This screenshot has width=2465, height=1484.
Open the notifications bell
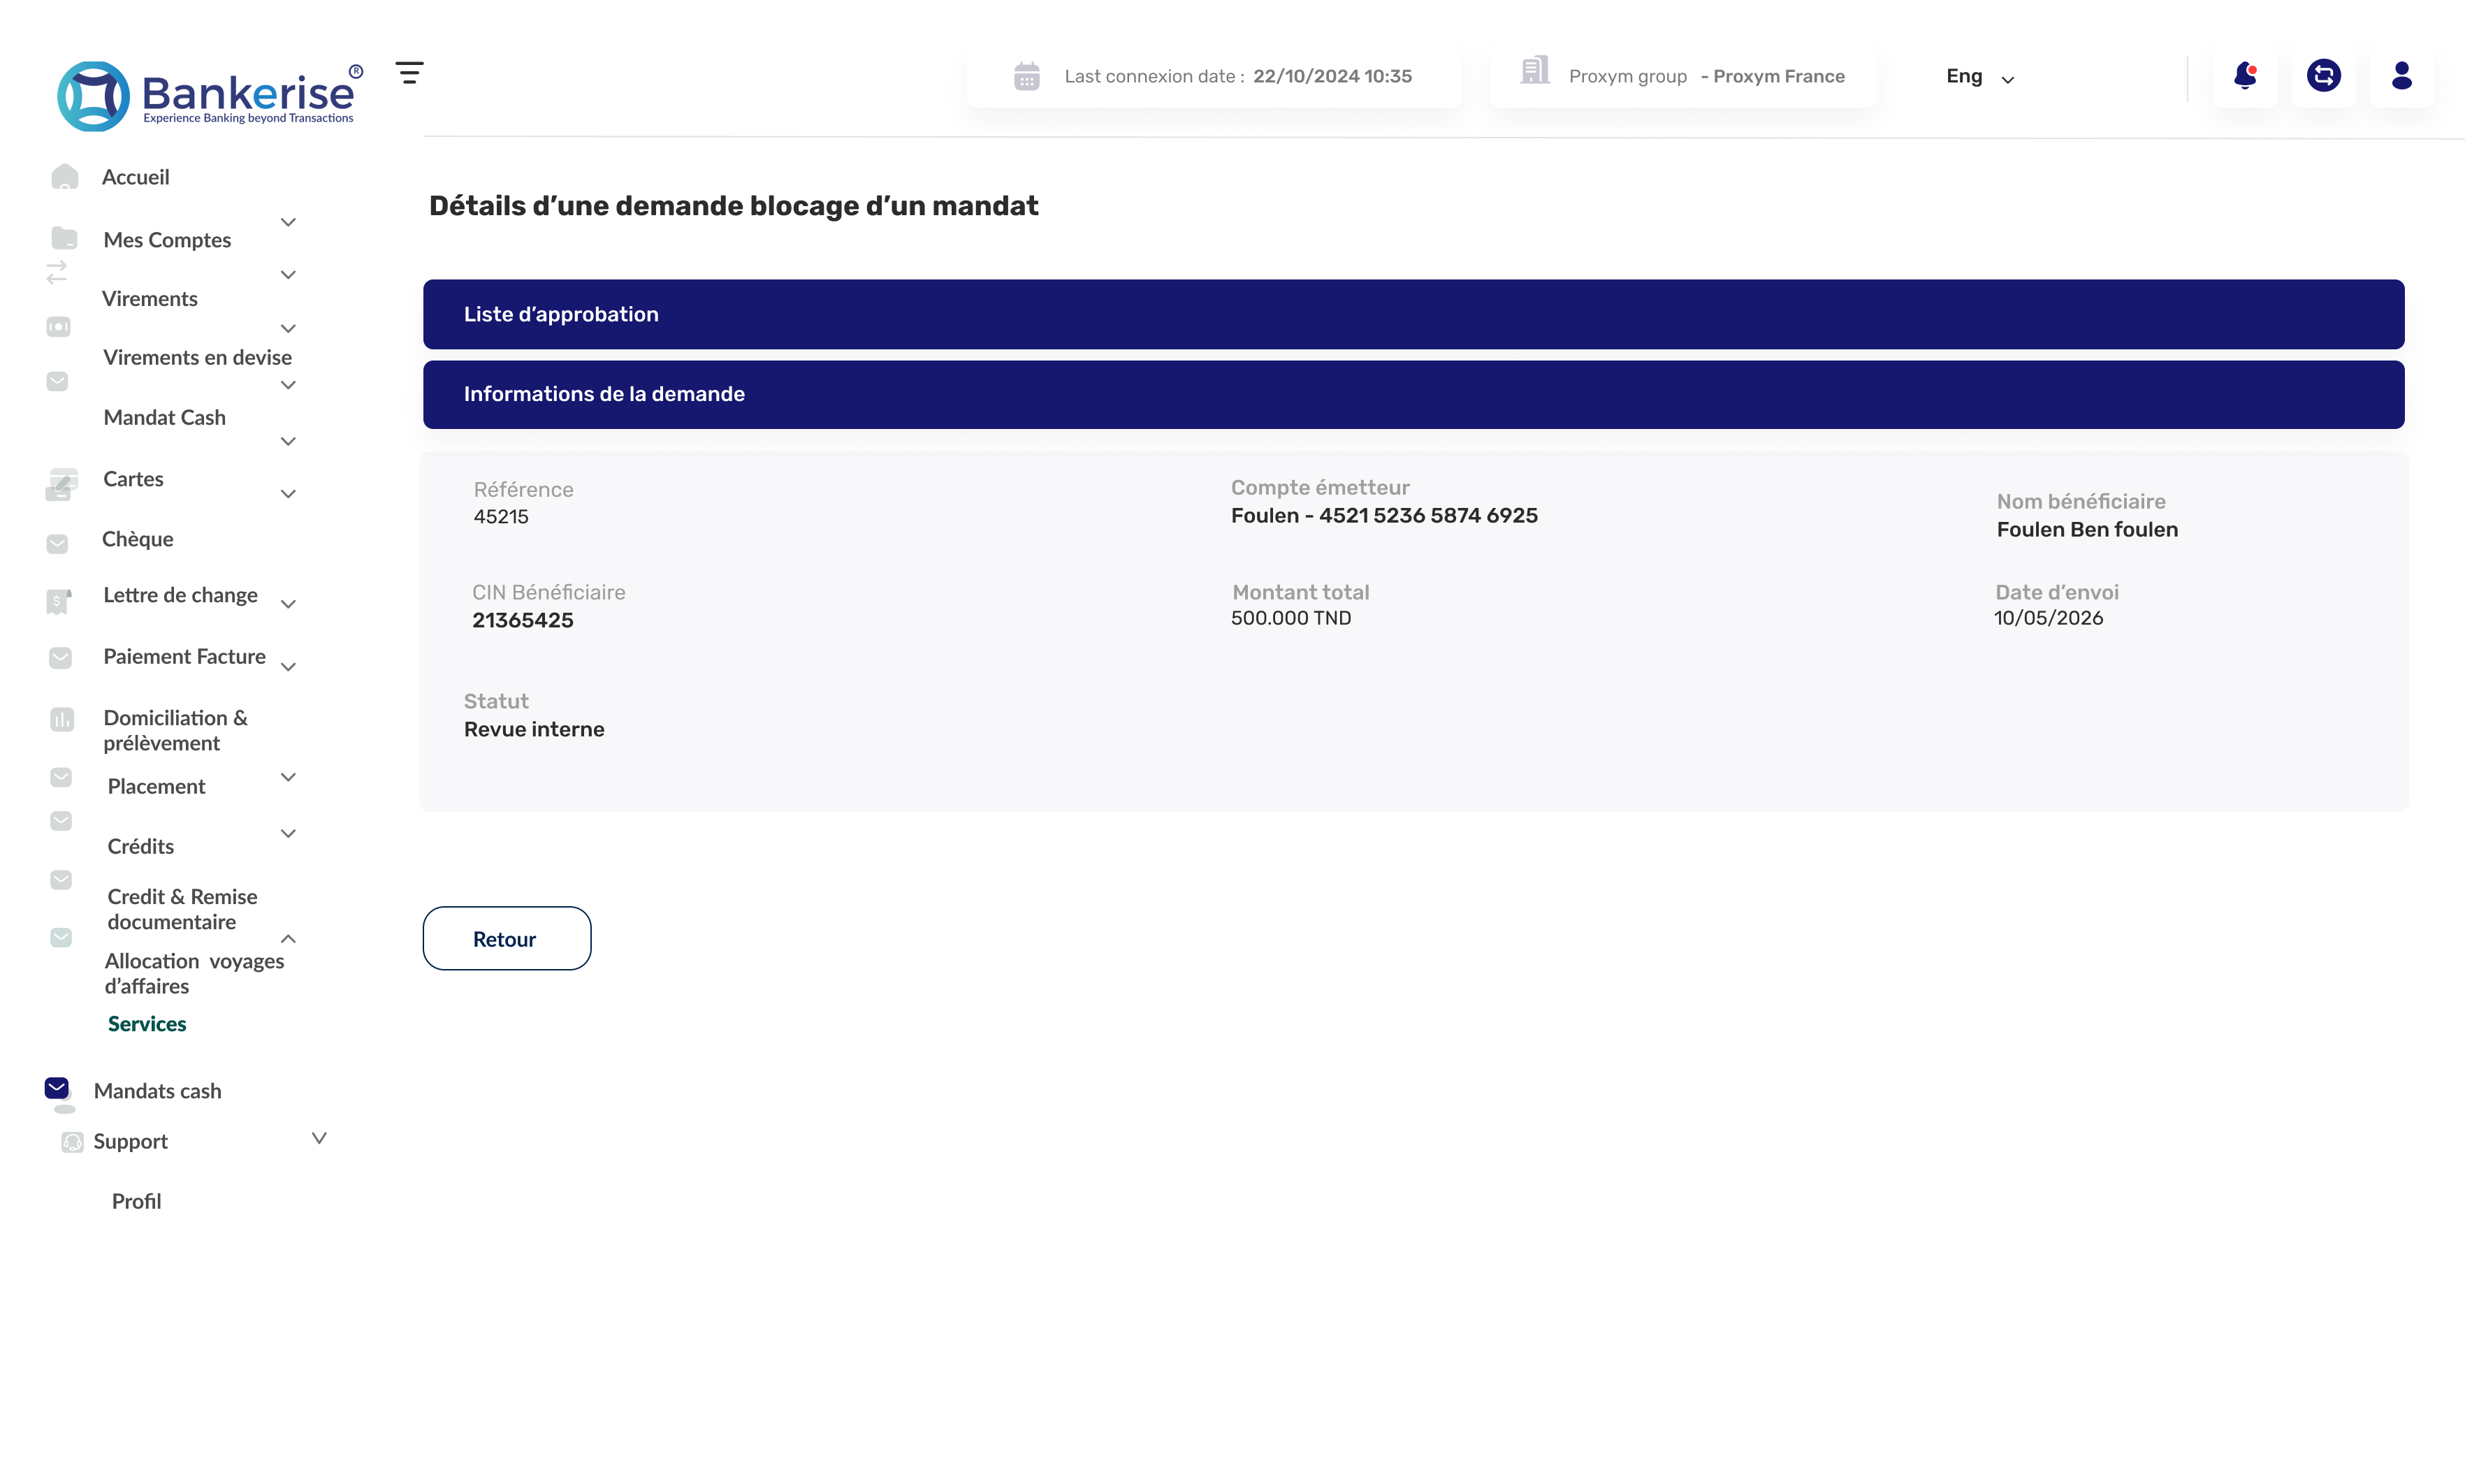(2245, 76)
